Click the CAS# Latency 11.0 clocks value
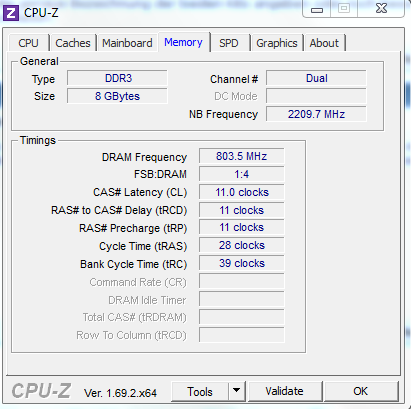411x409 pixels. pos(242,192)
